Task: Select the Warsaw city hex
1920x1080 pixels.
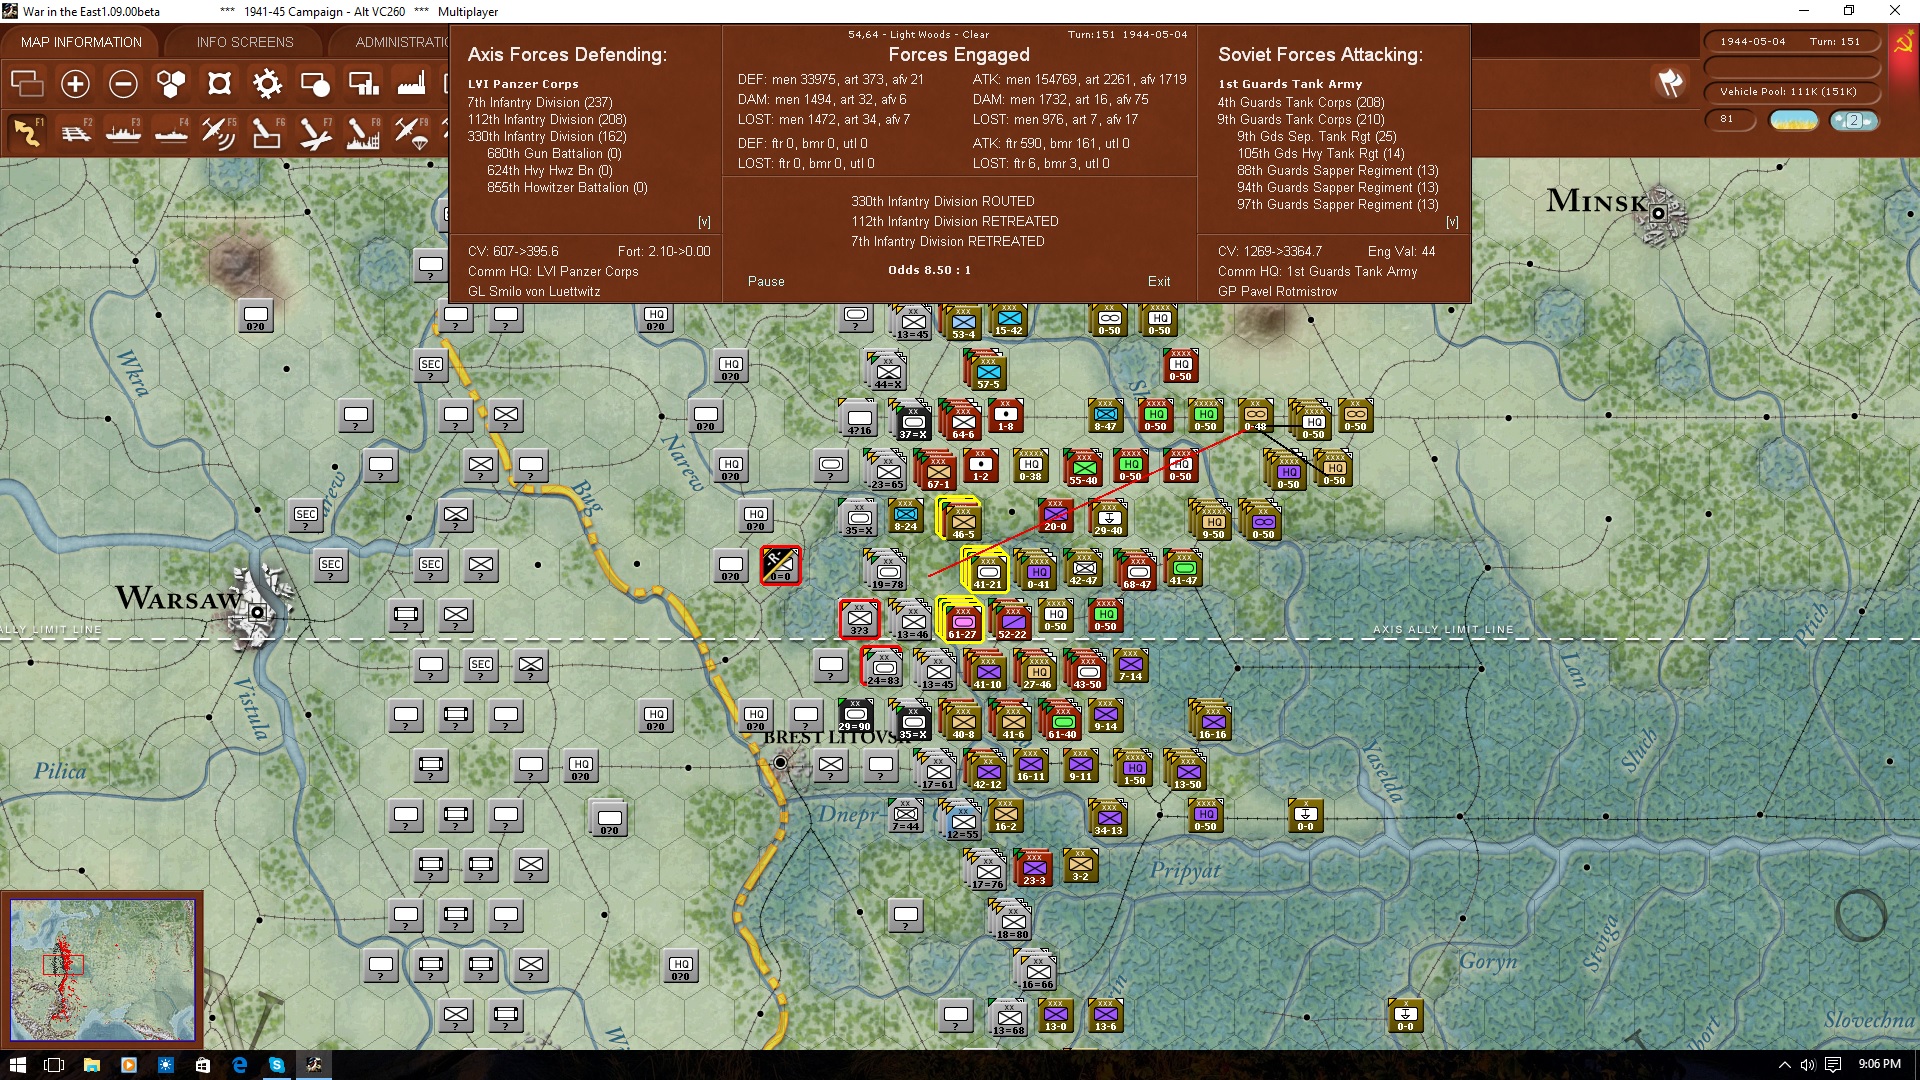Action: (257, 612)
